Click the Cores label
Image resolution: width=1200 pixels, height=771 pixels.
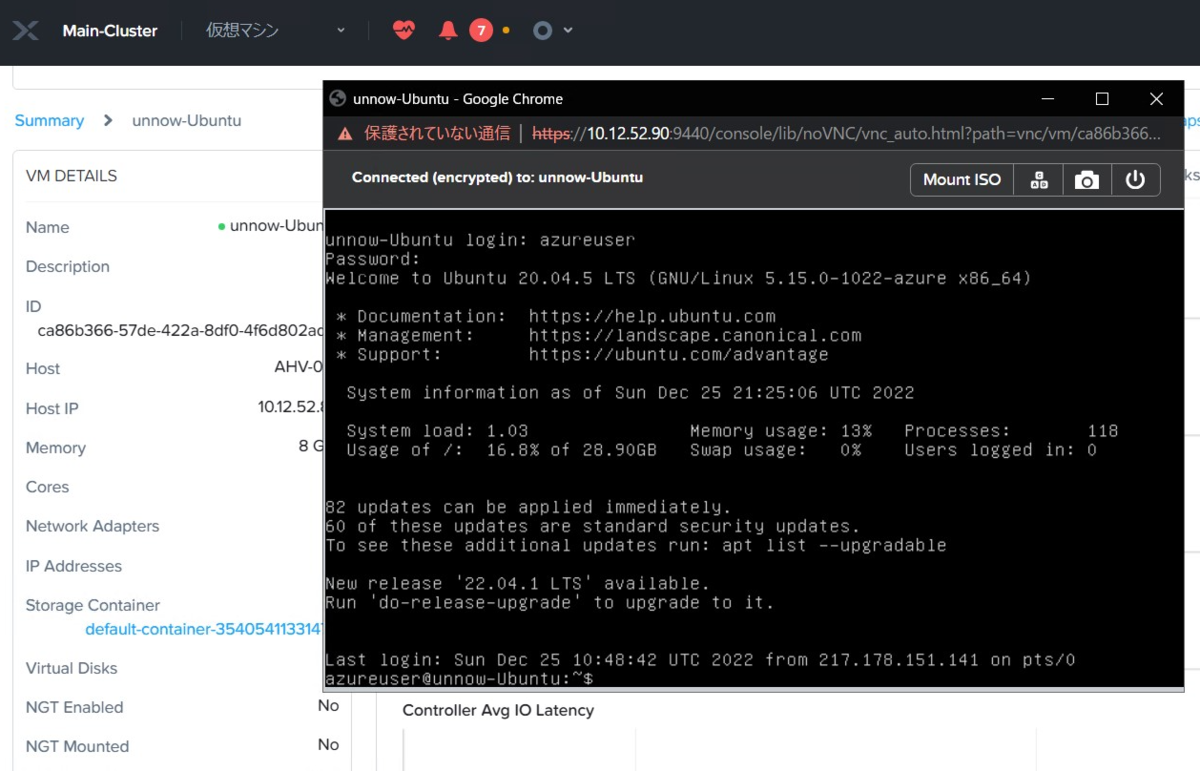[x=47, y=487]
